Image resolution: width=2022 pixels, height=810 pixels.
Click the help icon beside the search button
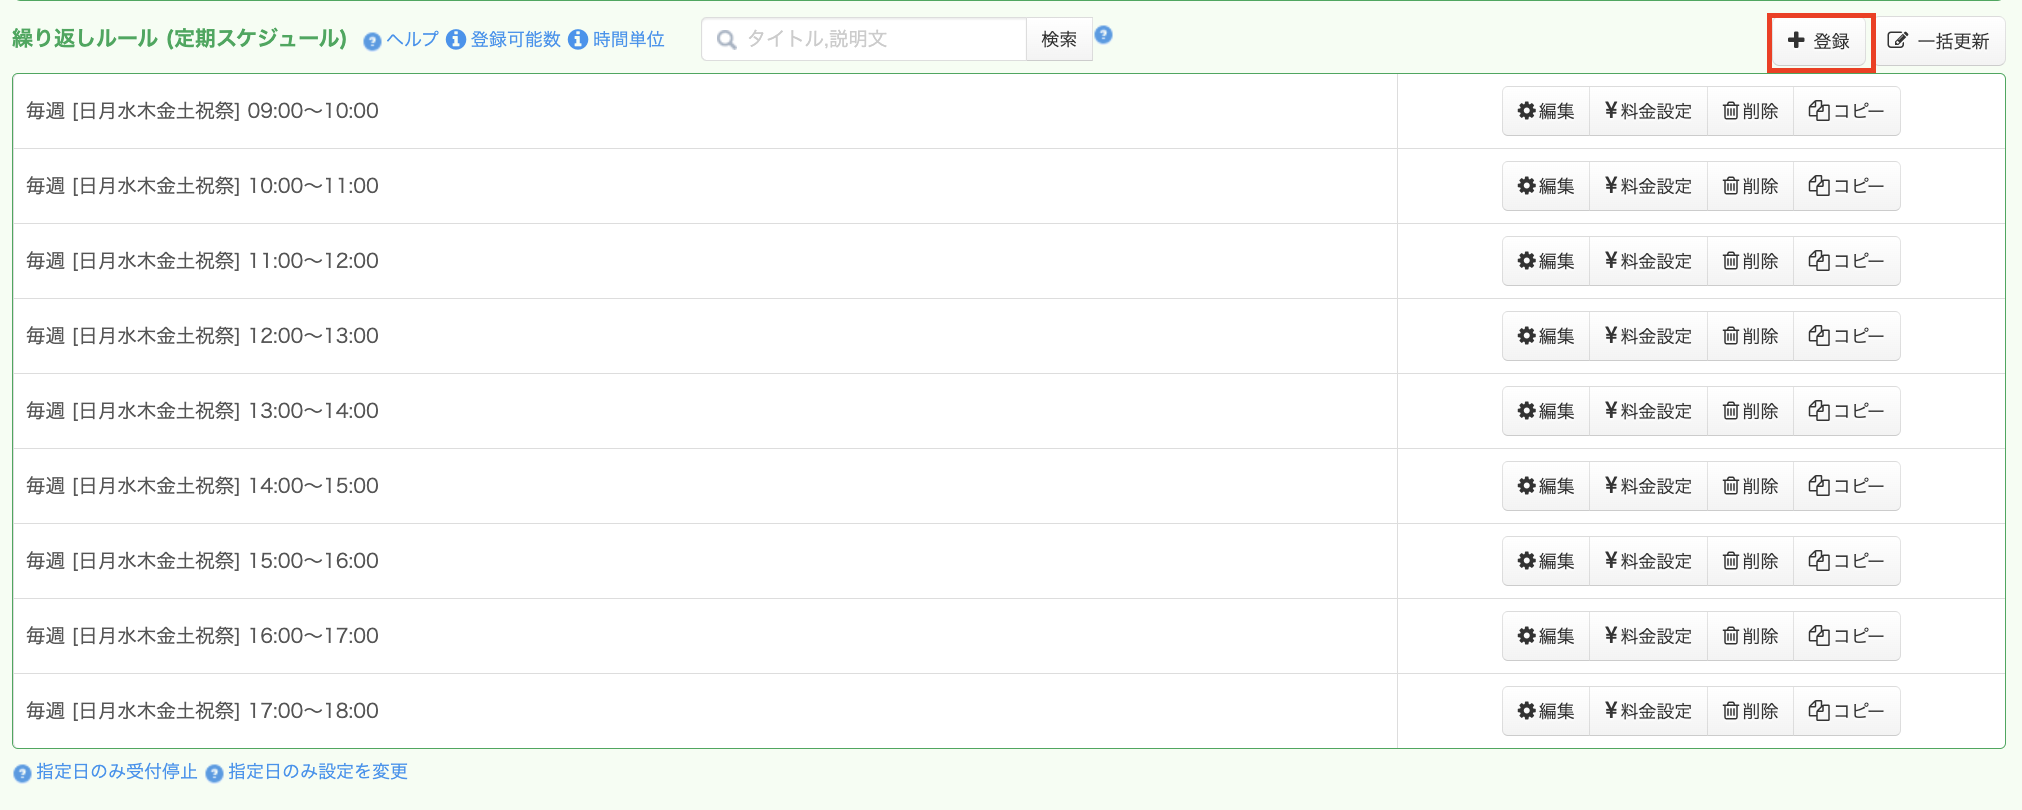tap(1103, 35)
